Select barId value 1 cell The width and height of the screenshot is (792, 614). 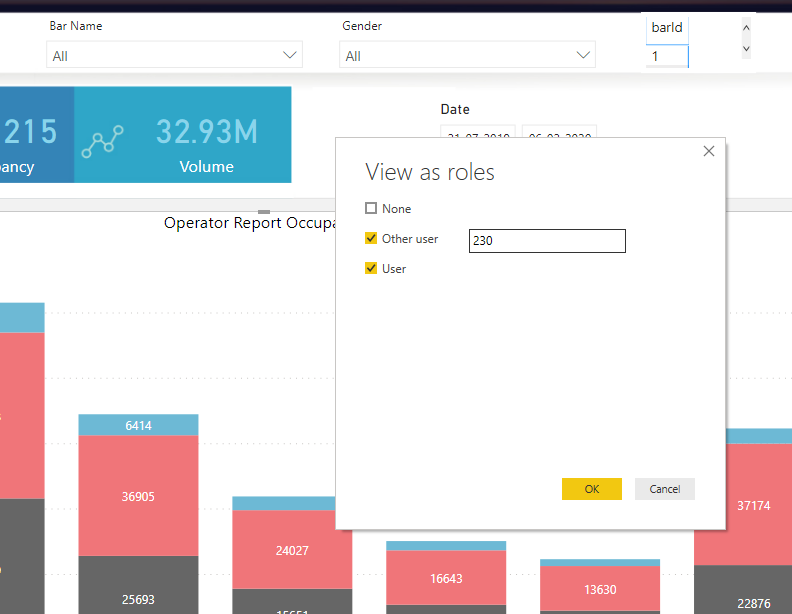coord(667,56)
